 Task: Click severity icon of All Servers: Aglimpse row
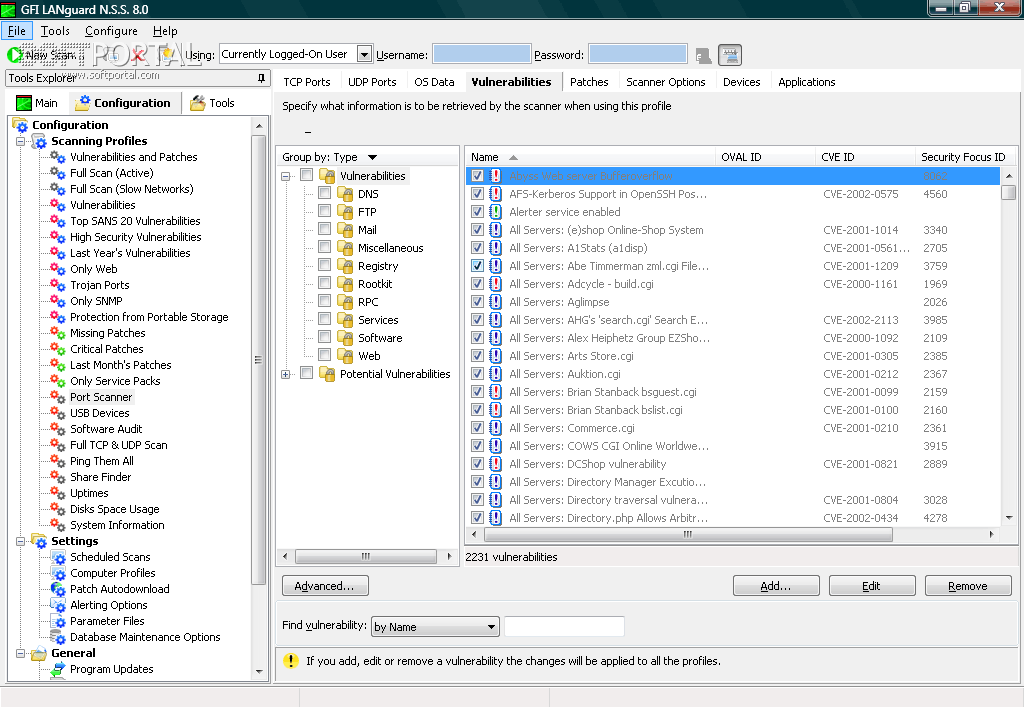point(496,302)
